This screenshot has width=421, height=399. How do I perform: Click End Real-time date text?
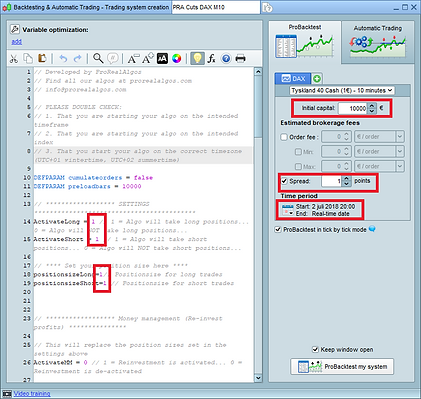click(x=322, y=214)
